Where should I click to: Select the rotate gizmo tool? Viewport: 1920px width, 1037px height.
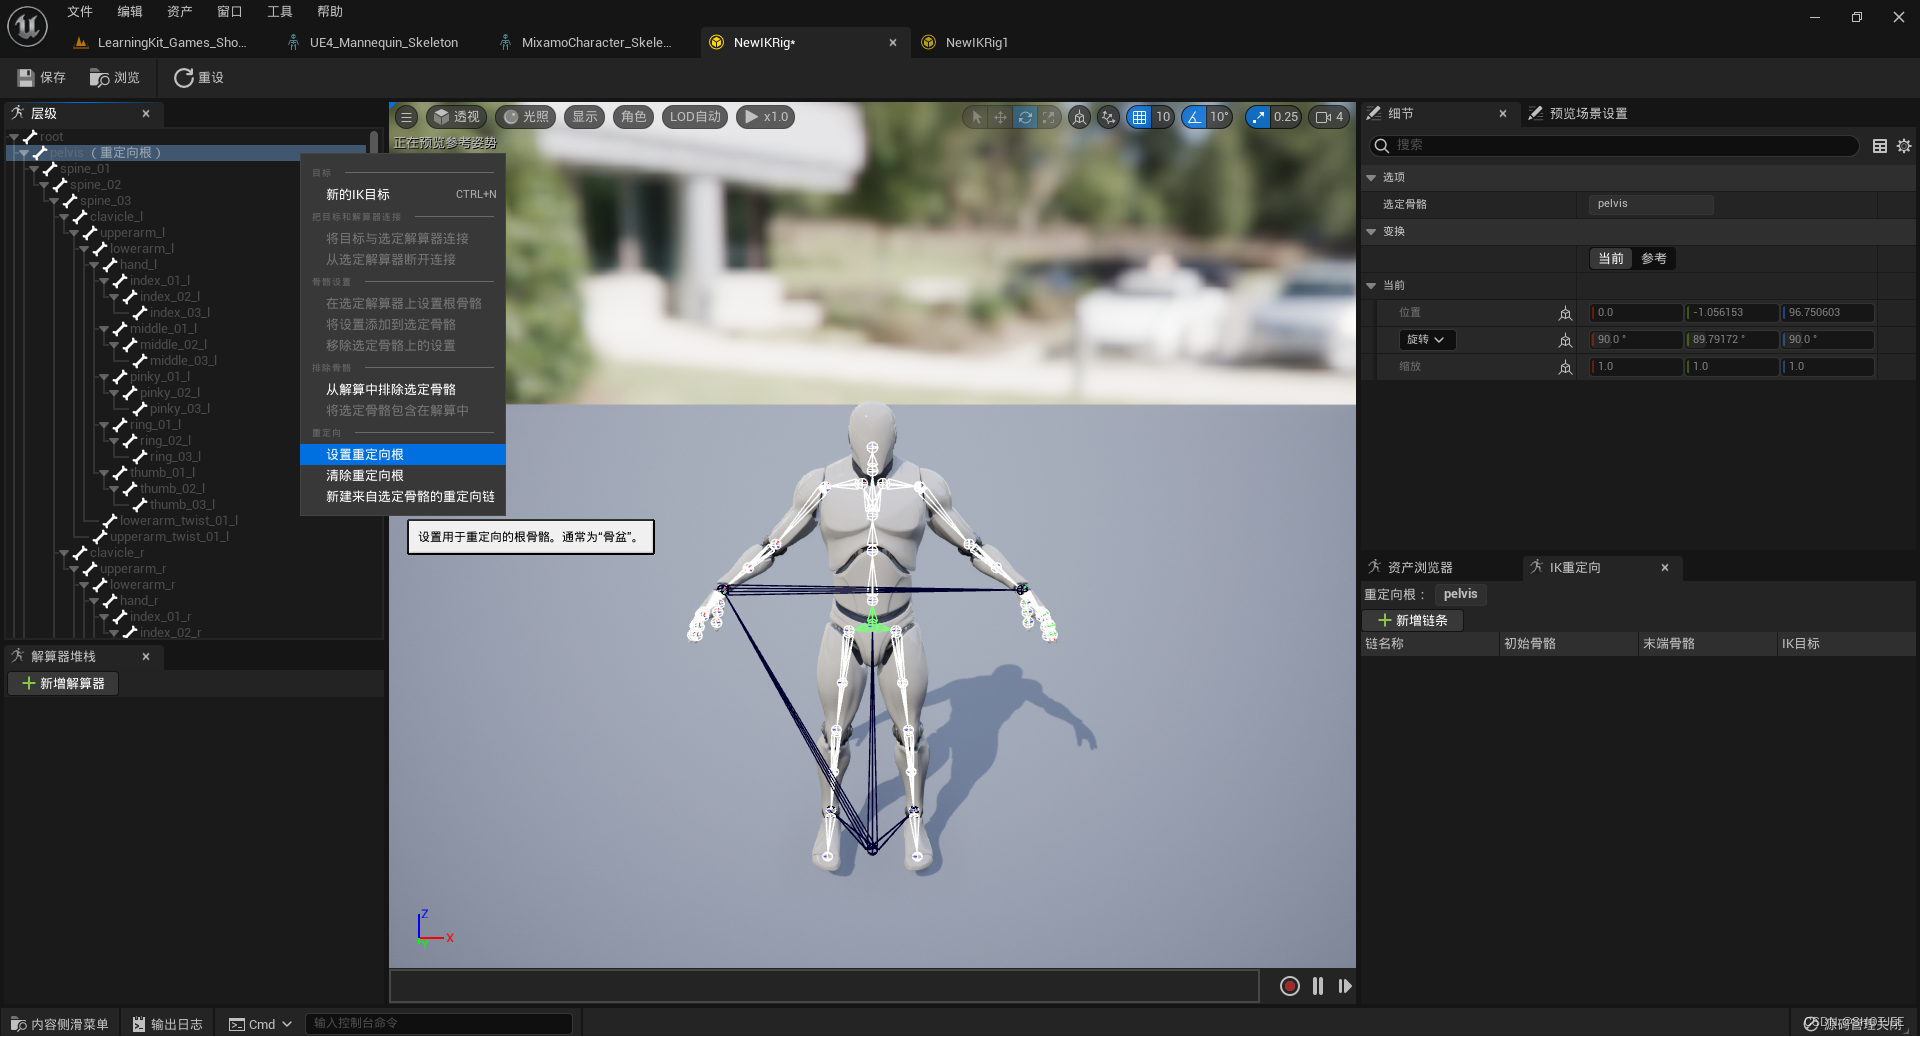1025,117
